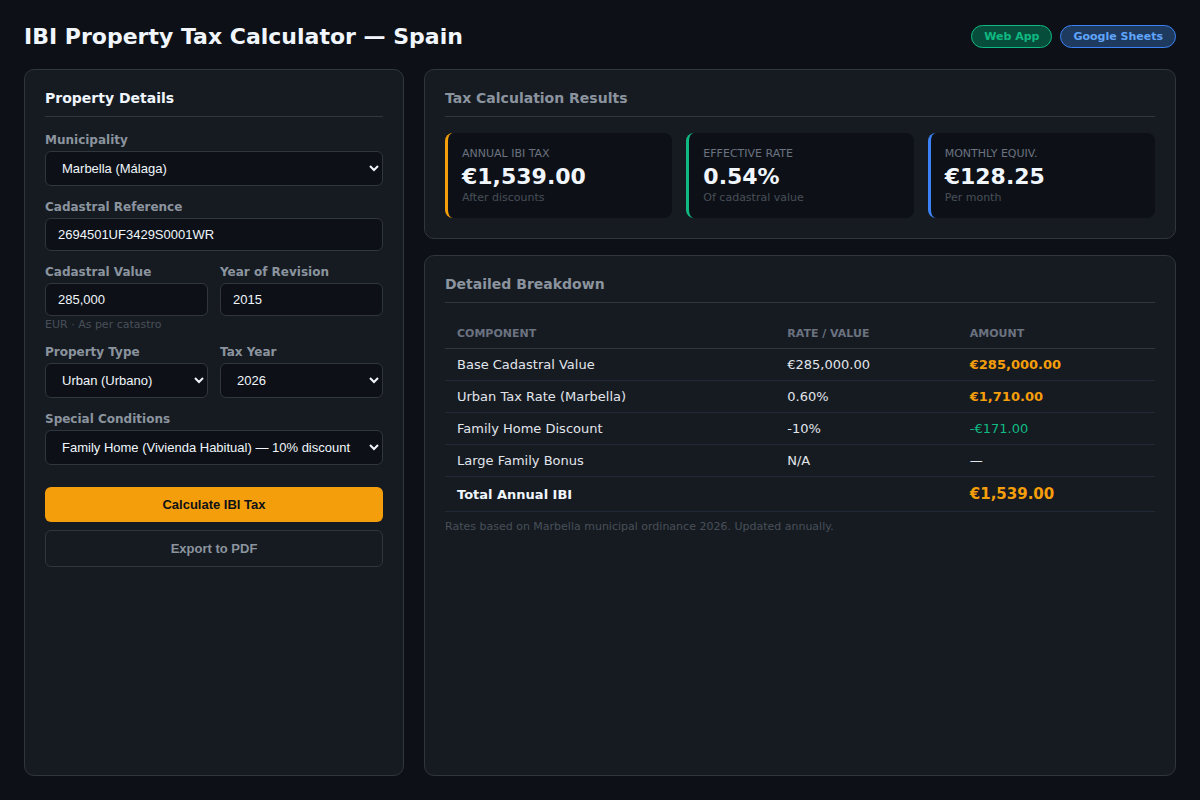Click the Tax Calculation Results heading
This screenshot has width=1200, height=800.
click(536, 98)
